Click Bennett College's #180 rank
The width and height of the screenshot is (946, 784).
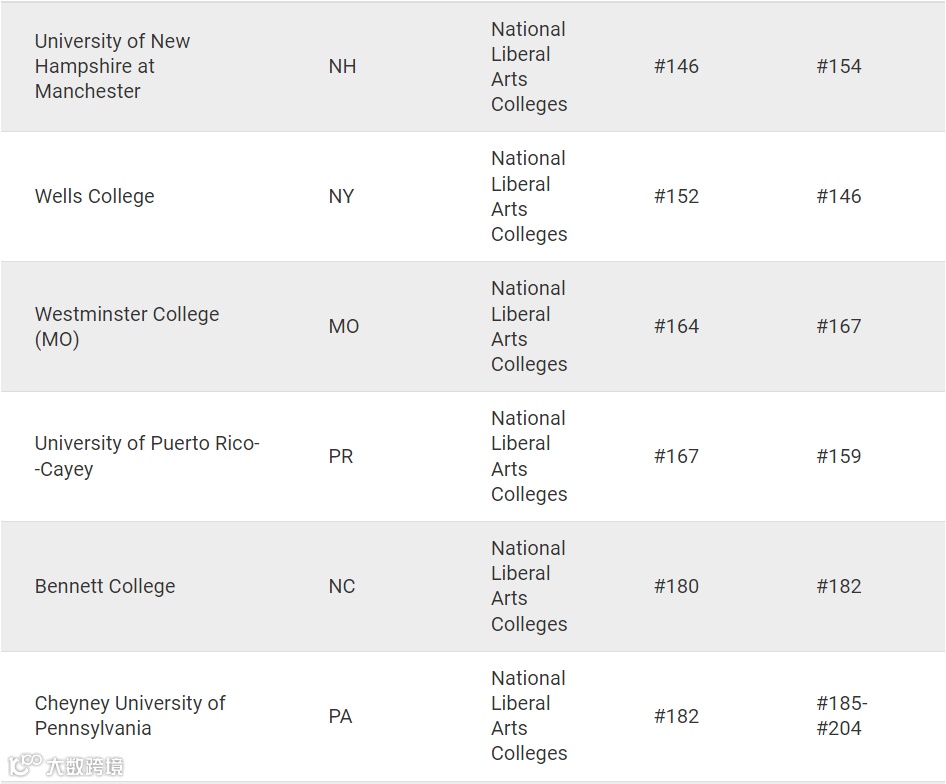[x=676, y=586]
